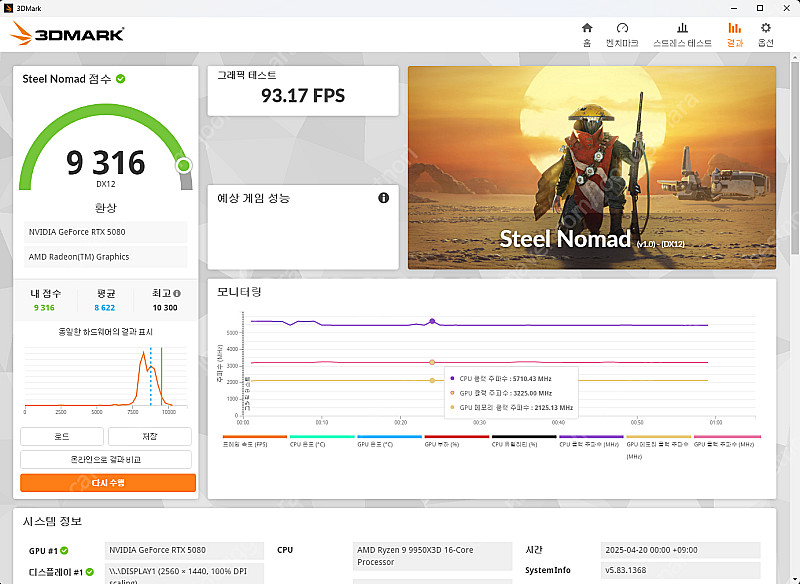Click 온라인으로 결과 비교 button

tap(106, 460)
